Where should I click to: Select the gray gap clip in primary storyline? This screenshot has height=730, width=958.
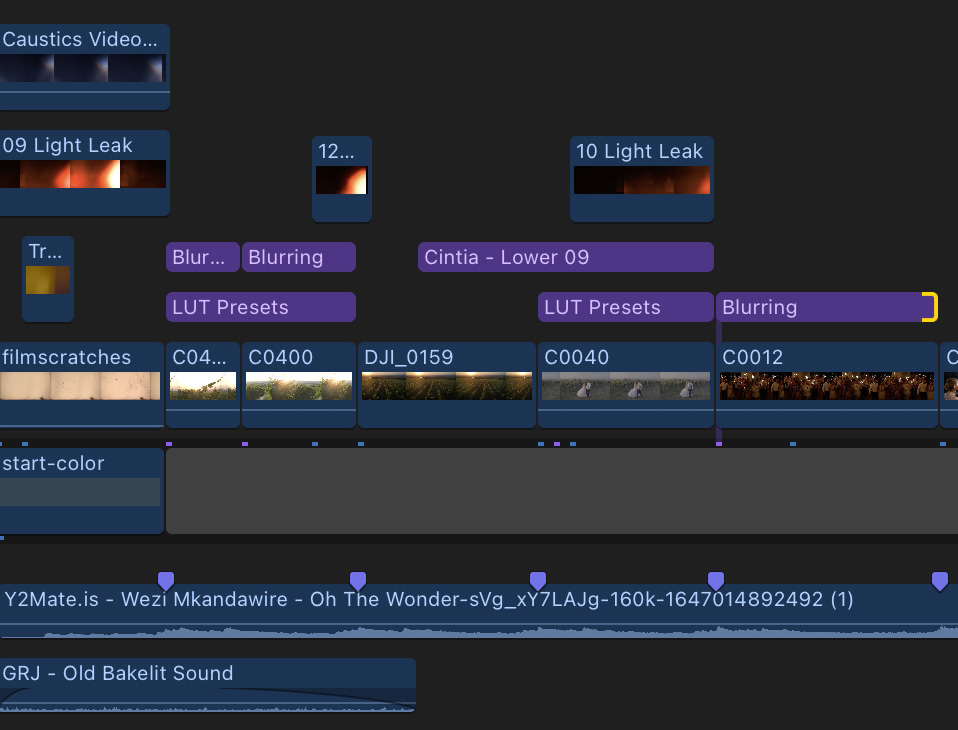click(562, 491)
